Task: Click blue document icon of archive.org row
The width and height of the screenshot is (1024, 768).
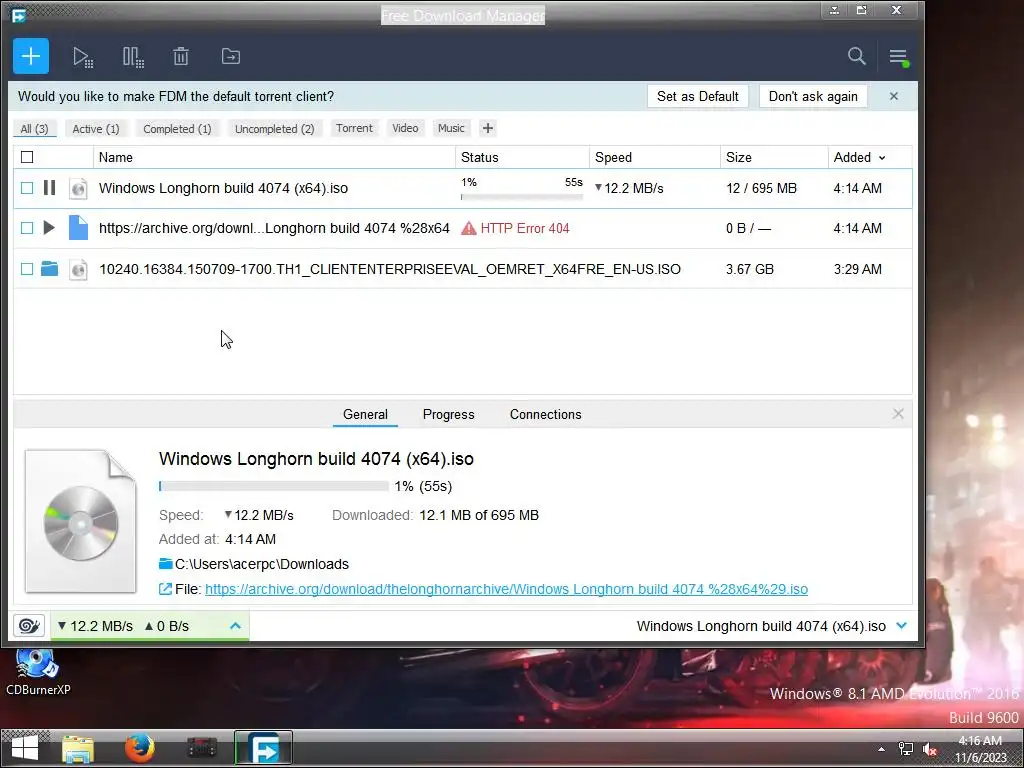Action: [78, 228]
